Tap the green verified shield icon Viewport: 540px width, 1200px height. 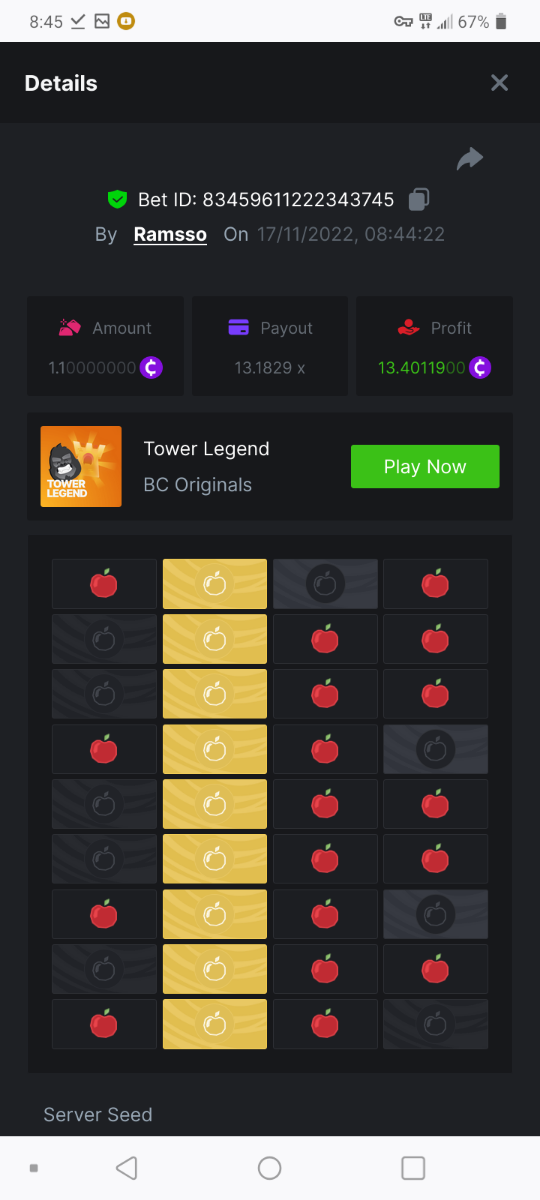(x=118, y=199)
